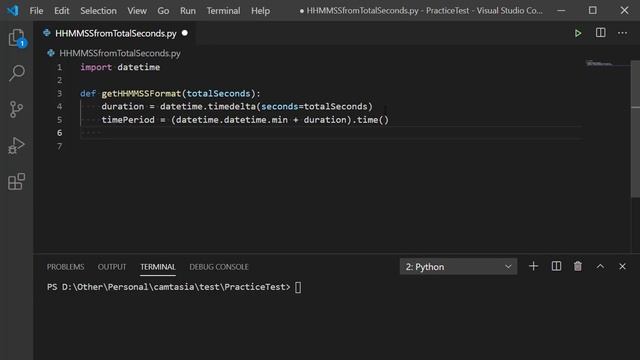Kill terminal using trash icon

[x=578, y=267]
